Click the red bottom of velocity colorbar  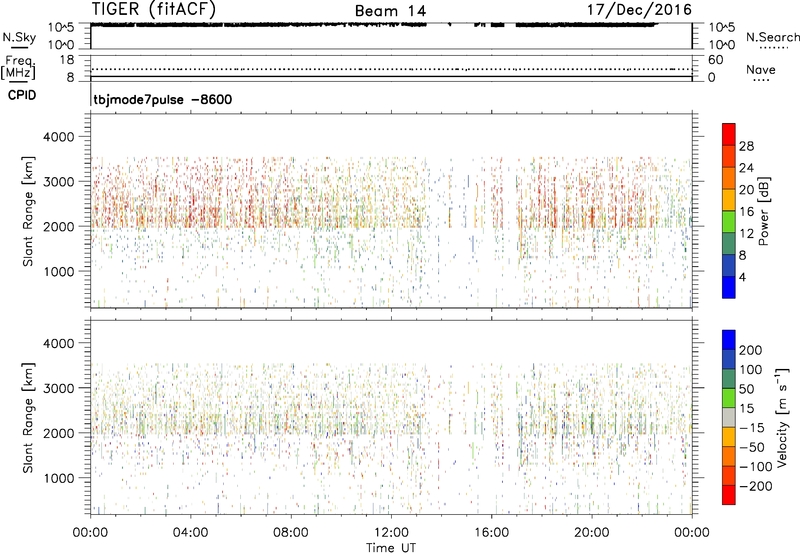[x=729, y=495]
